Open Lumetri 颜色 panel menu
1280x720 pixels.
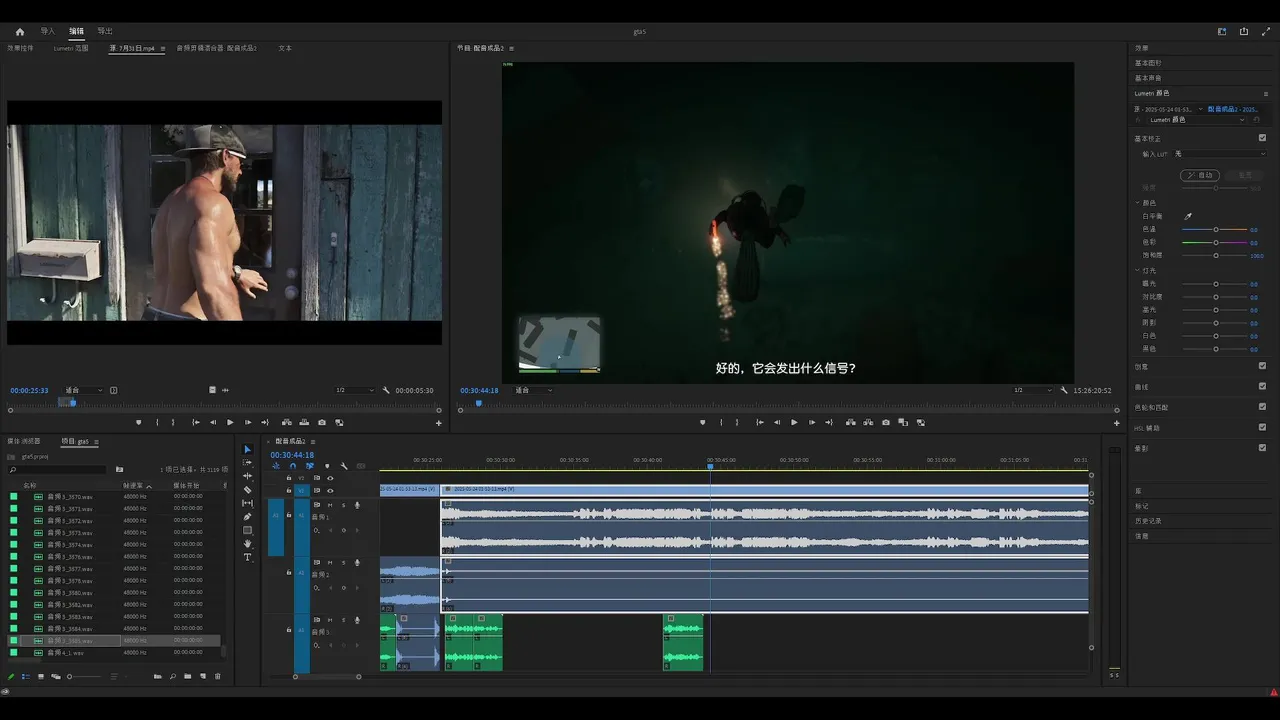(x=1266, y=94)
